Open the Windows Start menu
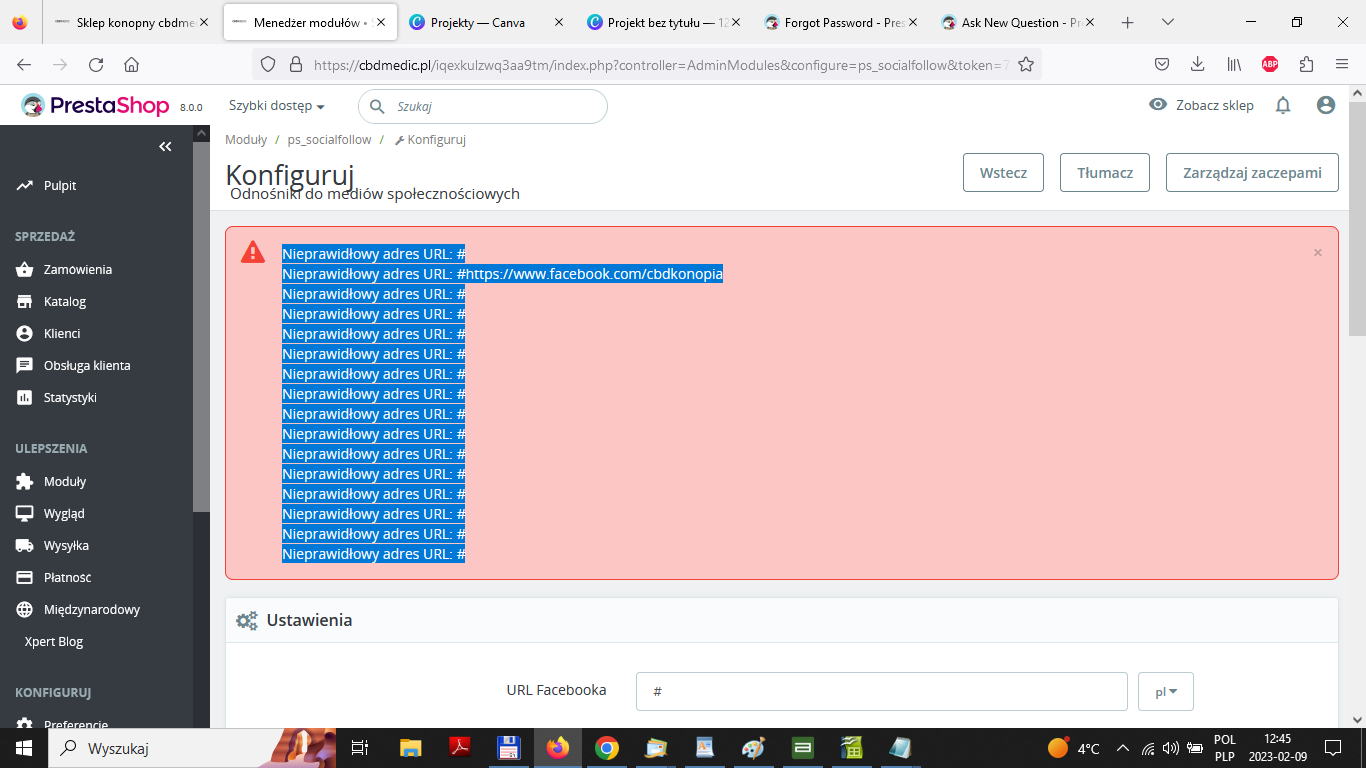Viewport: 1366px width, 768px height. [x=22, y=748]
